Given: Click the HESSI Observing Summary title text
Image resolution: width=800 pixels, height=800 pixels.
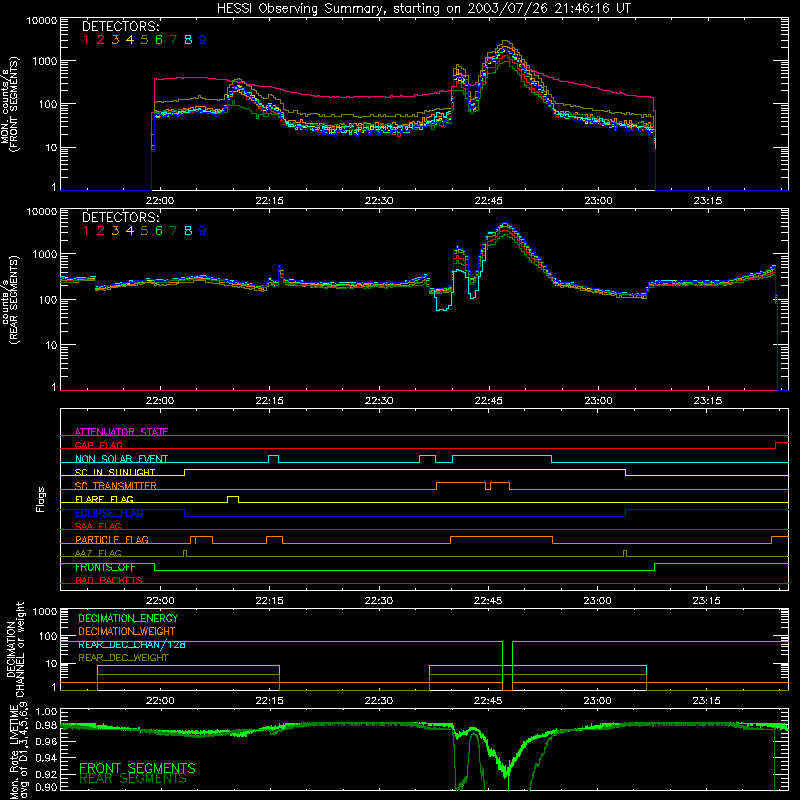Looking at the screenshot, I should click(x=423, y=9).
